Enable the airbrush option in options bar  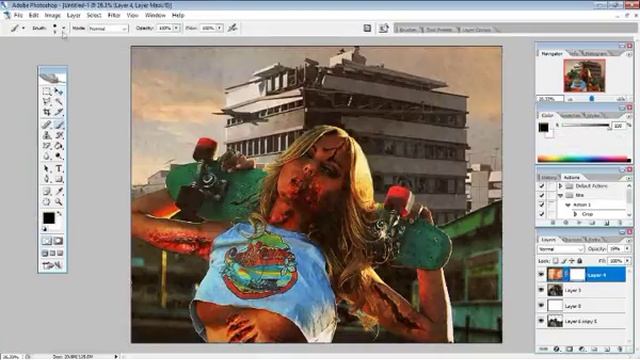pyautogui.click(x=233, y=28)
